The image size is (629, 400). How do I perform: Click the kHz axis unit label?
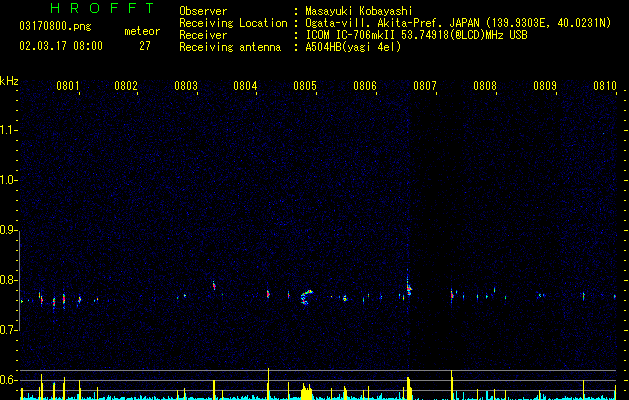pyautogui.click(x=9, y=81)
